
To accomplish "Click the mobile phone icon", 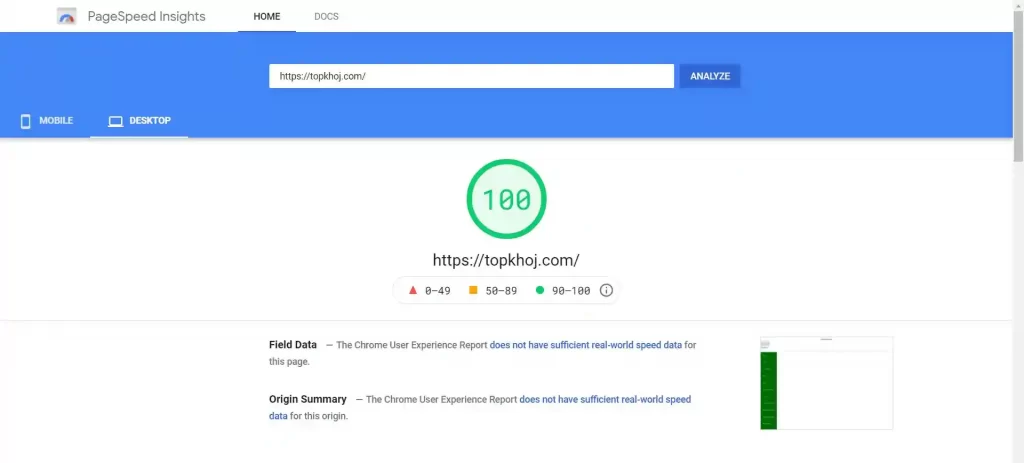I will (25, 121).
